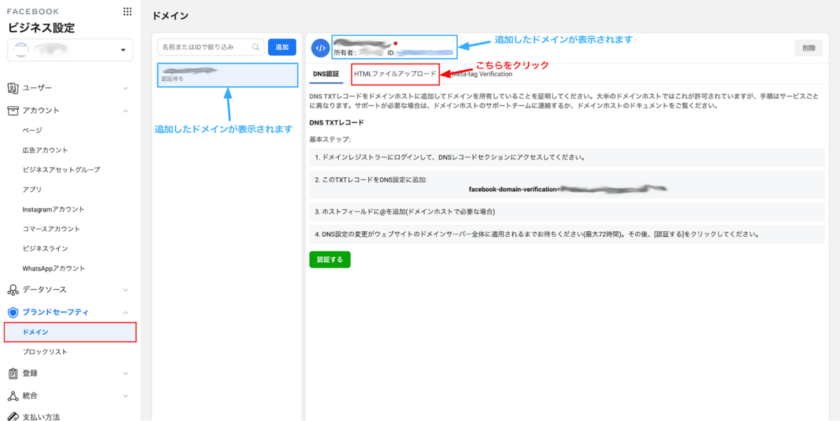Click the name or ID filter field
The height and width of the screenshot is (421, 840).
tap(211, 47)
